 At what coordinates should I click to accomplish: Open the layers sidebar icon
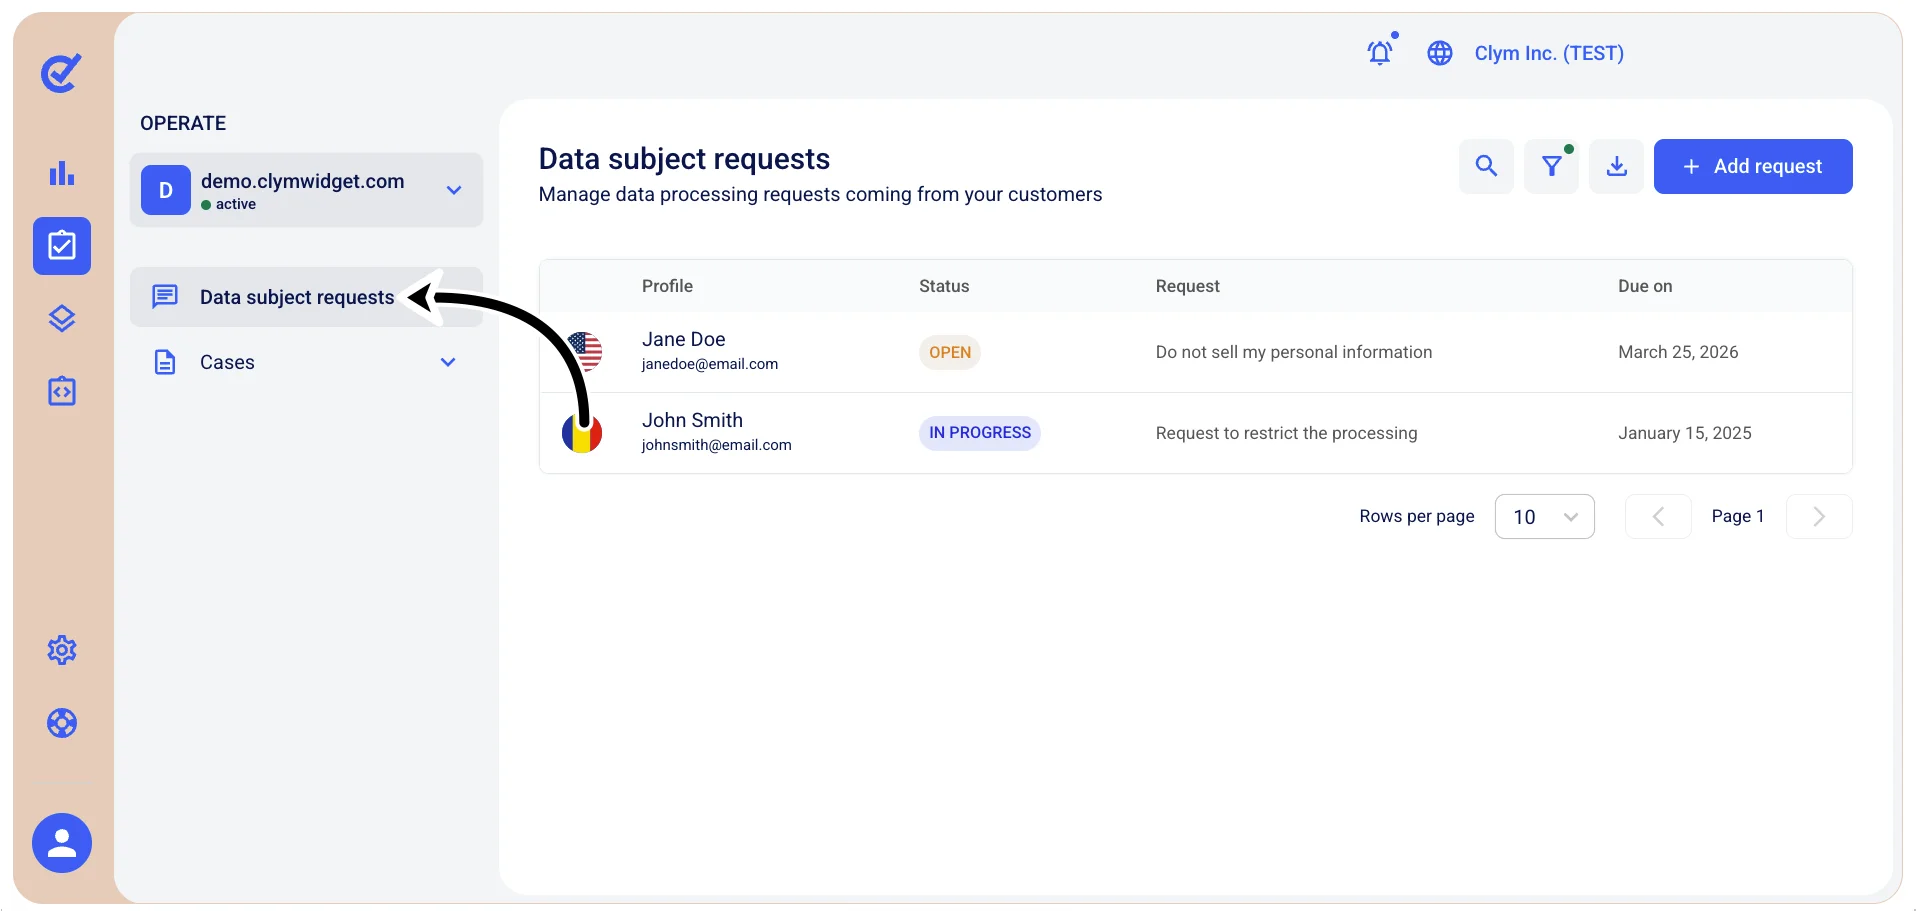(62, 319)
